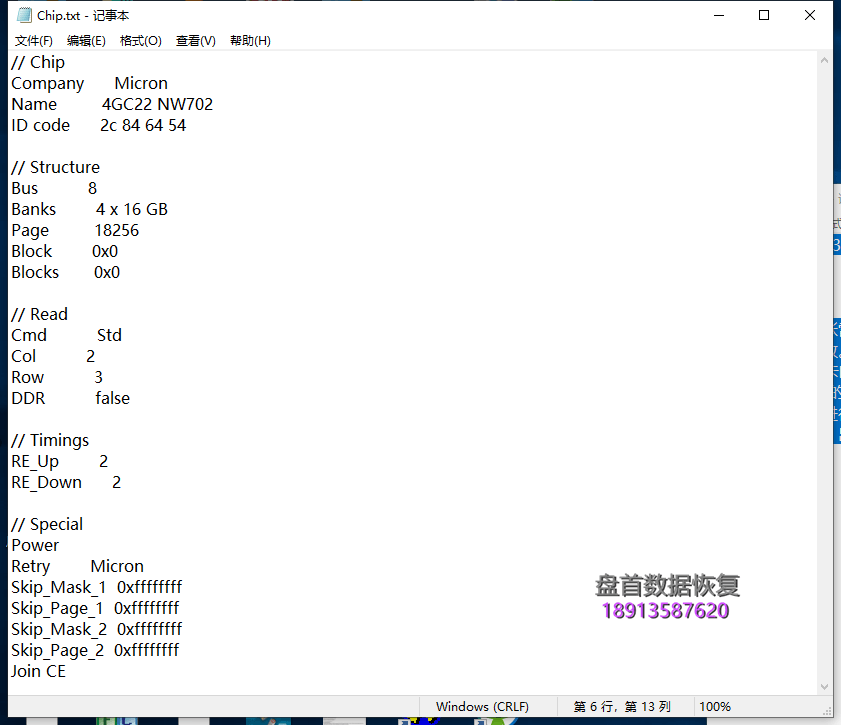This screenshot has height=725, width=841.
Task: Click the '// Chip' header line
Action: tap(38, 62)
